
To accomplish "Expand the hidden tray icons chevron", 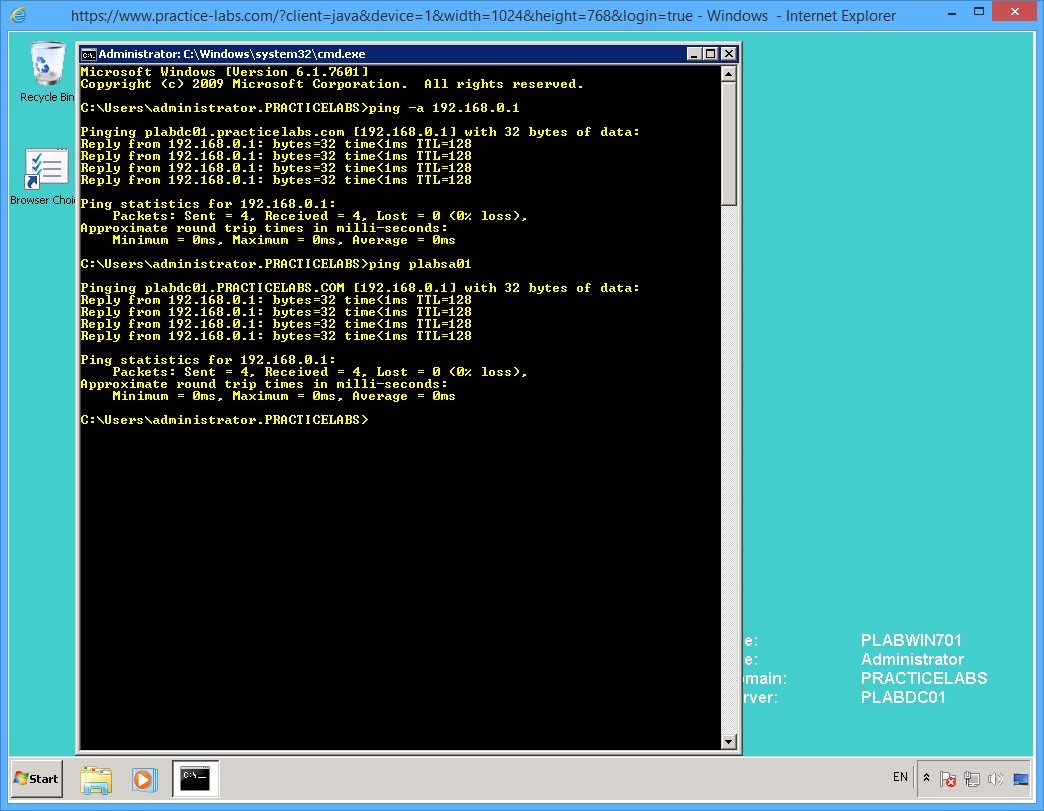I will coord(925,778).
